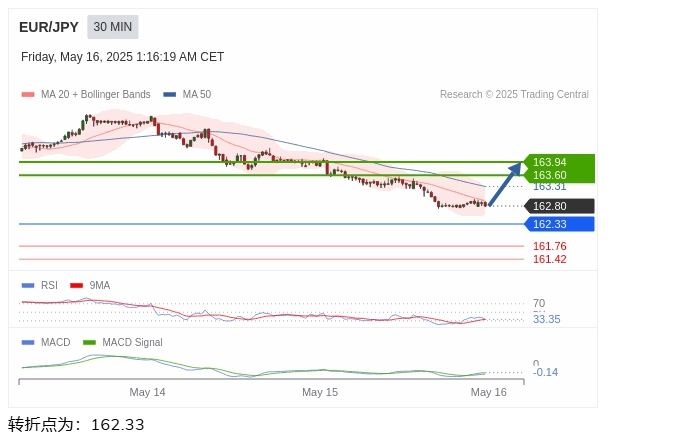Click the 162.80 current price tag

[x=559, y=206]
